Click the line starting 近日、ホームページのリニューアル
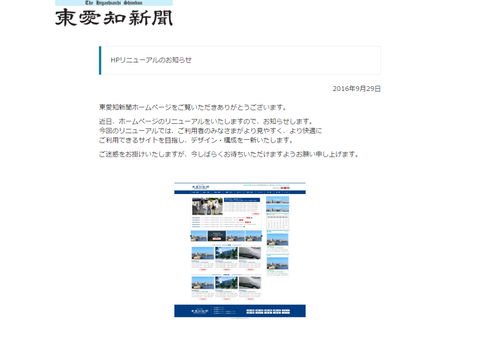 click(206, 121)
